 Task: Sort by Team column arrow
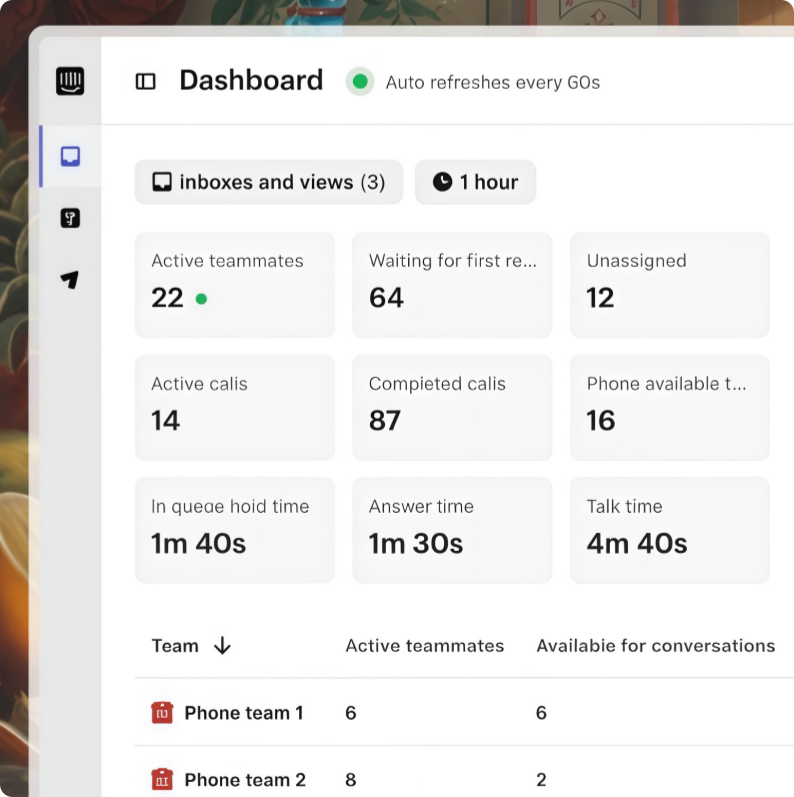pos(222,646)
